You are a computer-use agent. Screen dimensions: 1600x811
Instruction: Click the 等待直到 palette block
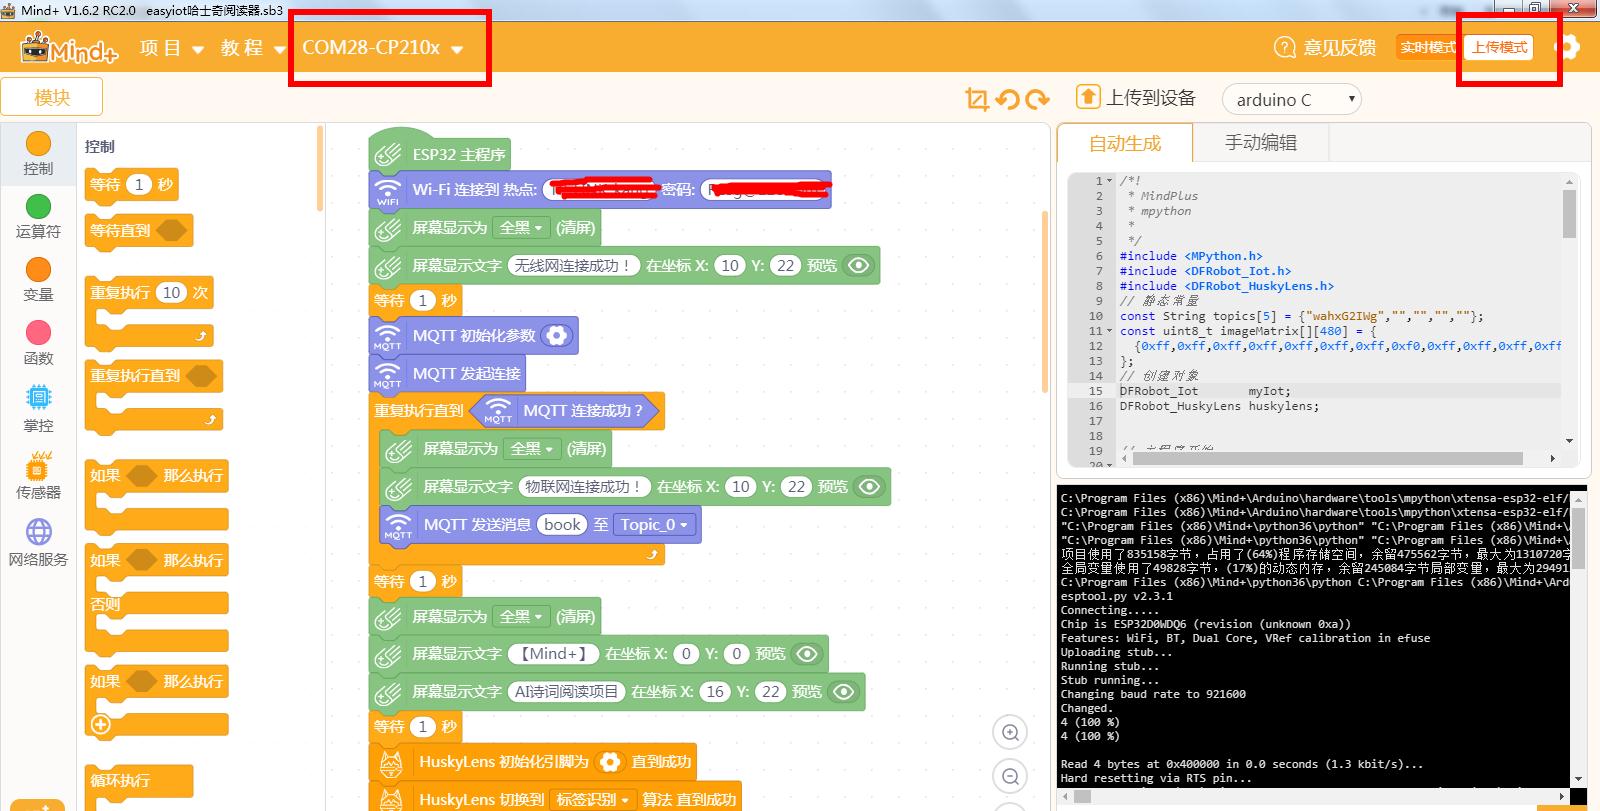(139, 231)
